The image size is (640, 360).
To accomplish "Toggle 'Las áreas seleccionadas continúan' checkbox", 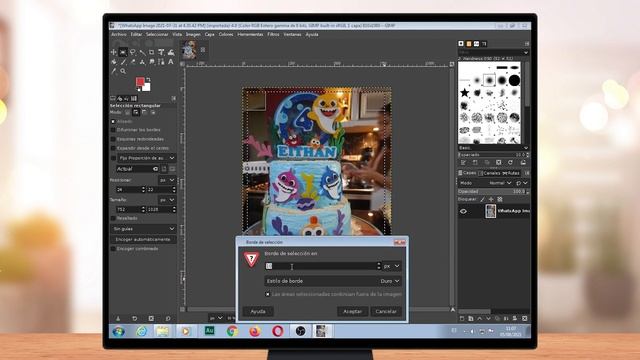I will 268,294.
